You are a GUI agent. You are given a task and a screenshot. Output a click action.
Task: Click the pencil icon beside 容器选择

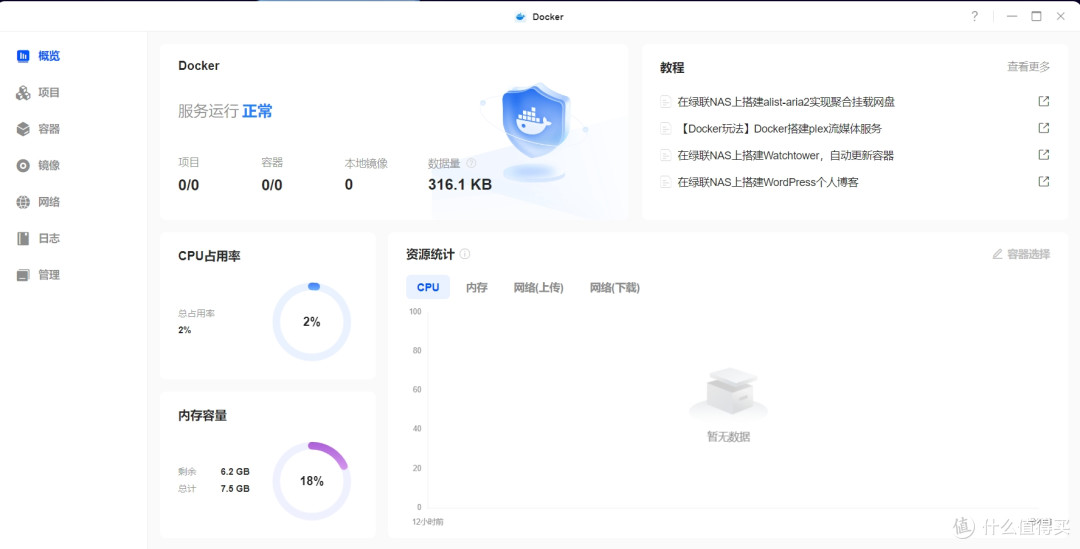(x=997, y=254)
